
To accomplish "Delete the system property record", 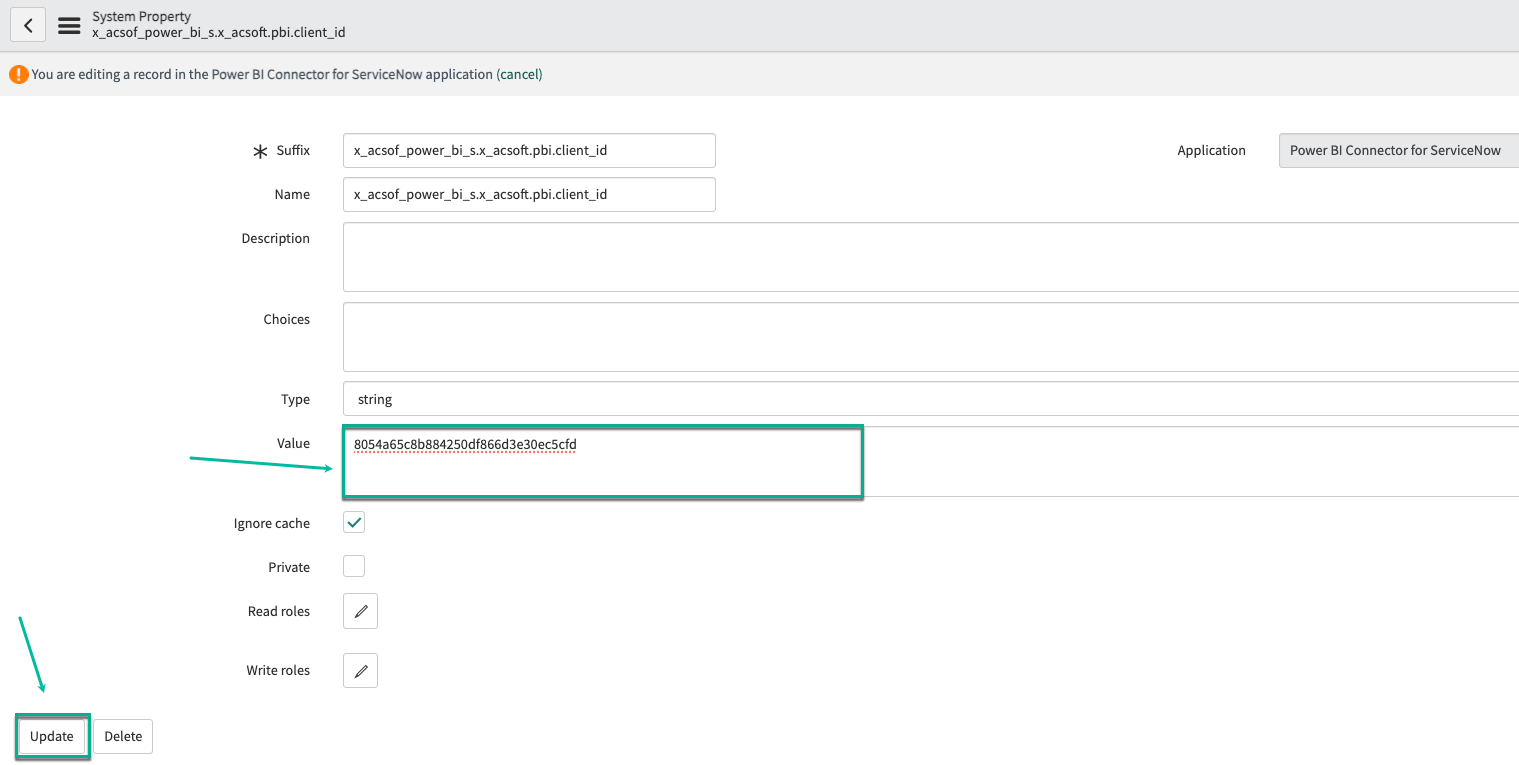I will pyautogui.click(x=122, y=736).
